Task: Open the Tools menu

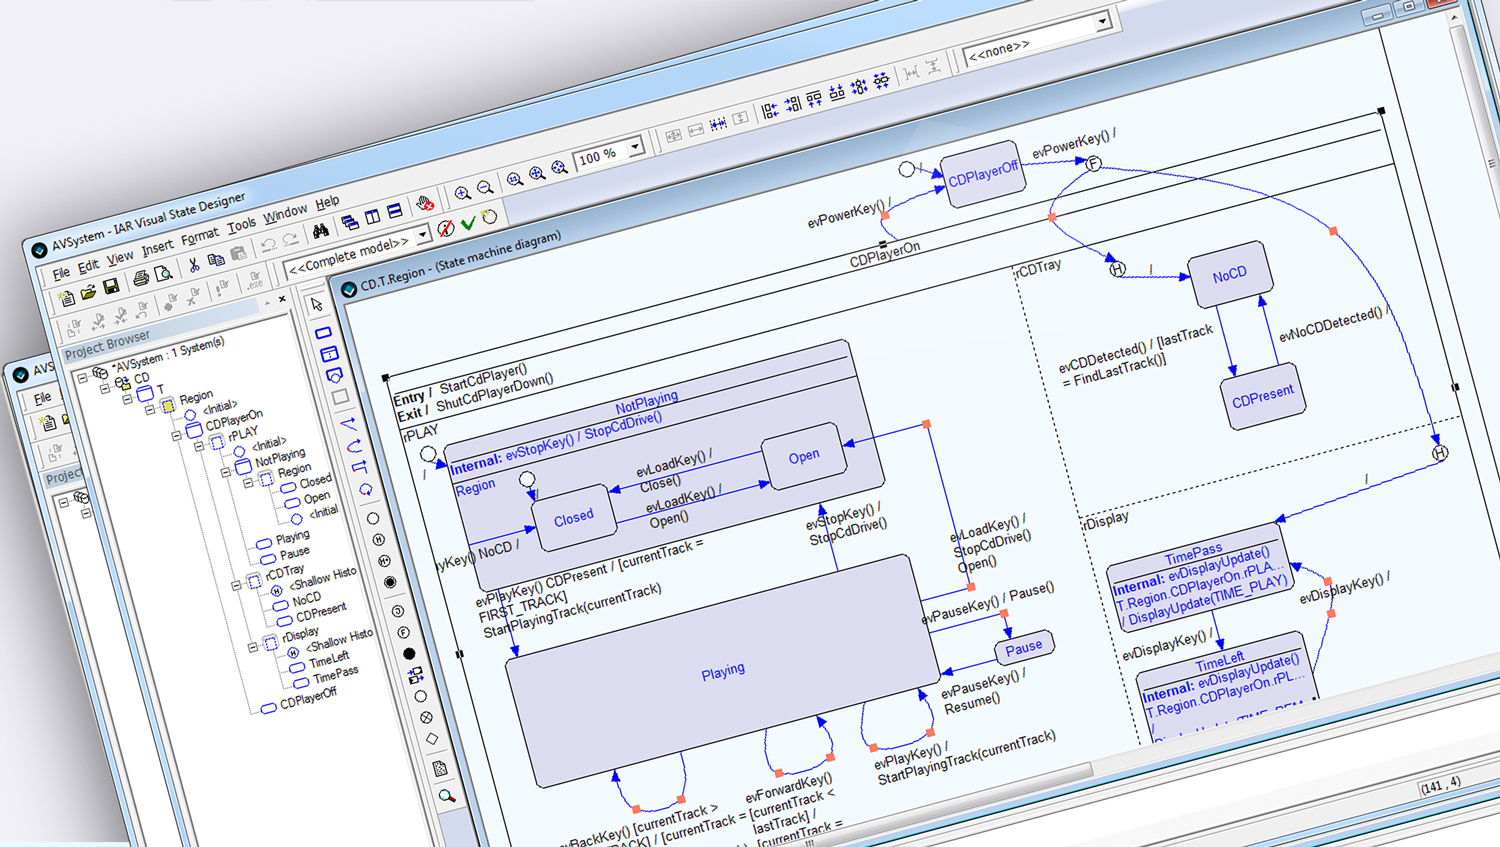Action: 241,226
